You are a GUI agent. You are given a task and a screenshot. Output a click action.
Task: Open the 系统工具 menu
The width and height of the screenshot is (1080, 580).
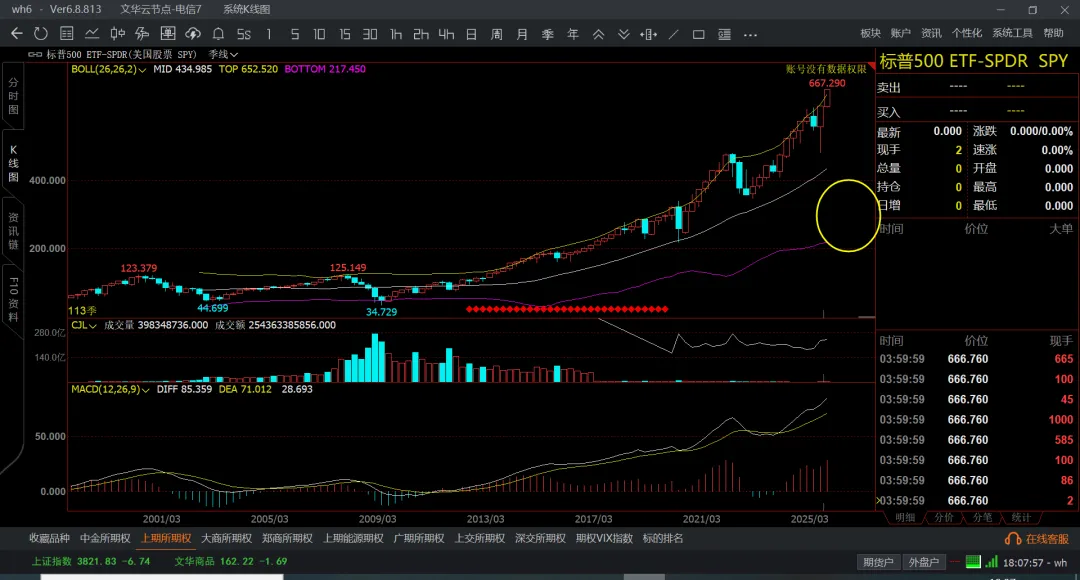tap(1012, 33)
